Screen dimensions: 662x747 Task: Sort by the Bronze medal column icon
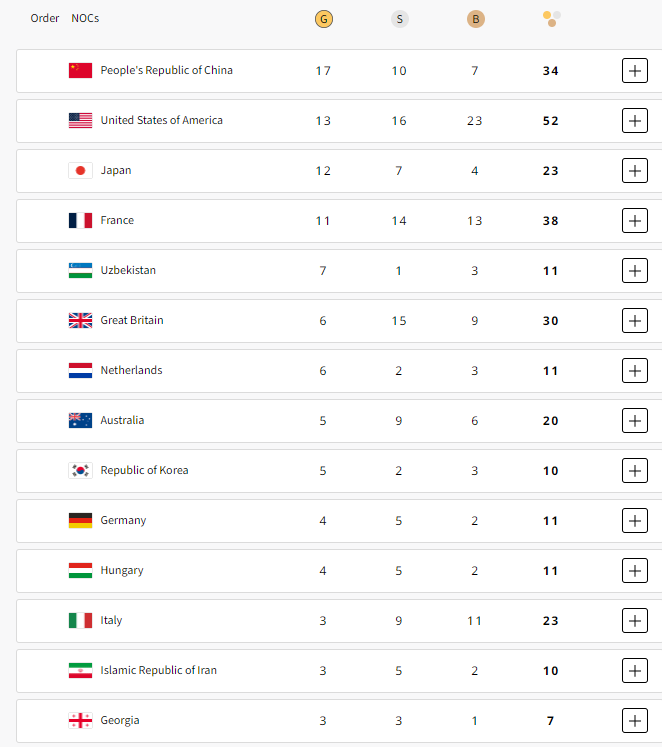pyautogui.click(x=475, y=19)
